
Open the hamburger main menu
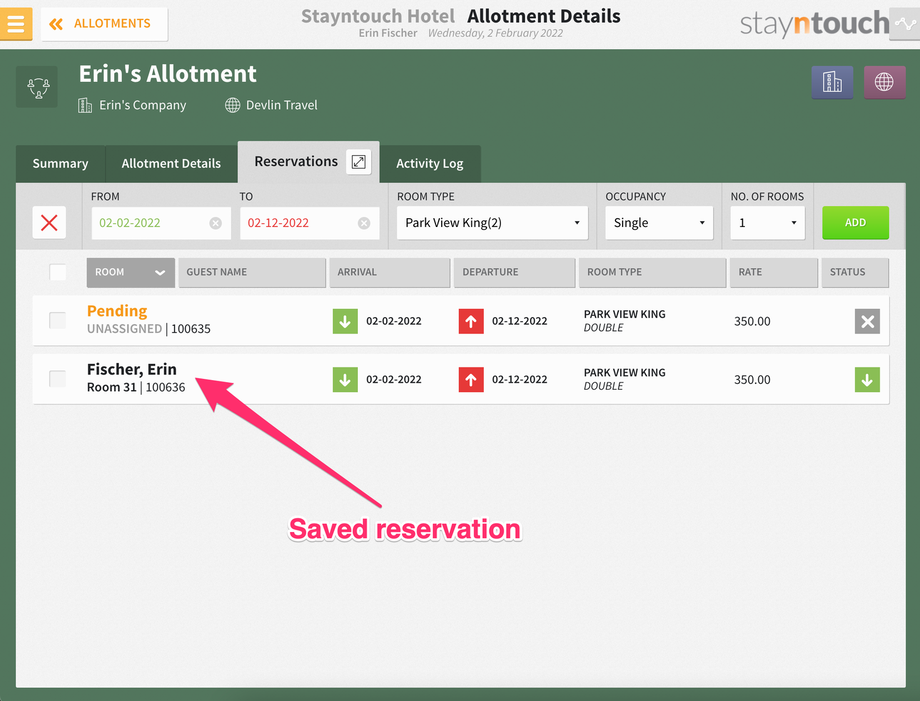tap(16, 24)
